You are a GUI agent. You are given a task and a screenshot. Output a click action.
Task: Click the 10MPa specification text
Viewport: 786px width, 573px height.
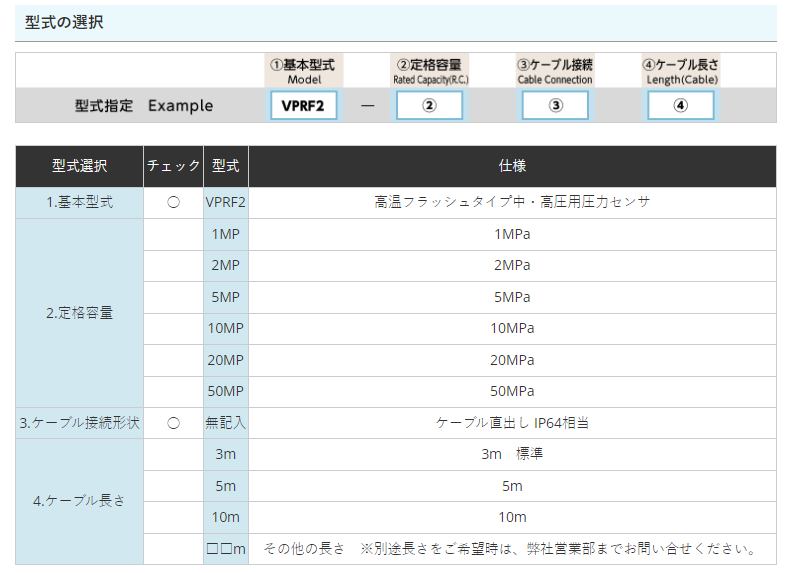coord(512,328)
